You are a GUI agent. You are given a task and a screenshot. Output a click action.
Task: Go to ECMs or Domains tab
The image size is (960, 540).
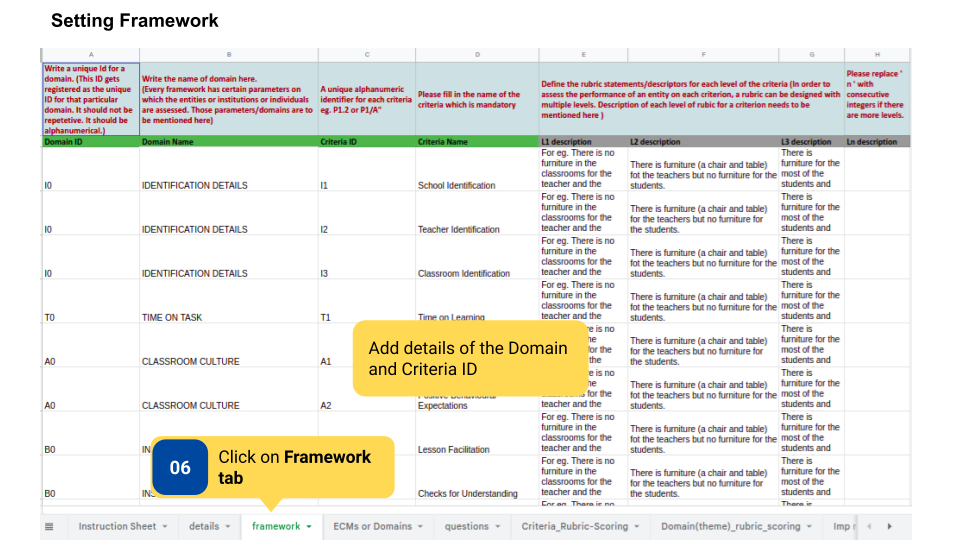[x=371, y=526]
